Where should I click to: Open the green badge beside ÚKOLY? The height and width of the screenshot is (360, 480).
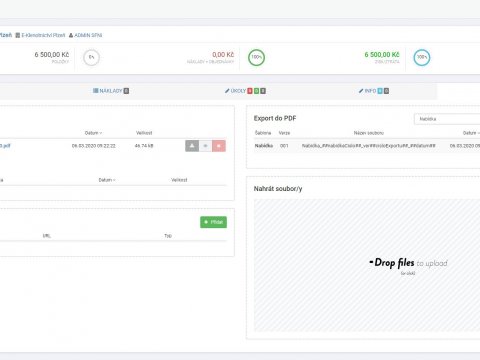pos(257,91)
